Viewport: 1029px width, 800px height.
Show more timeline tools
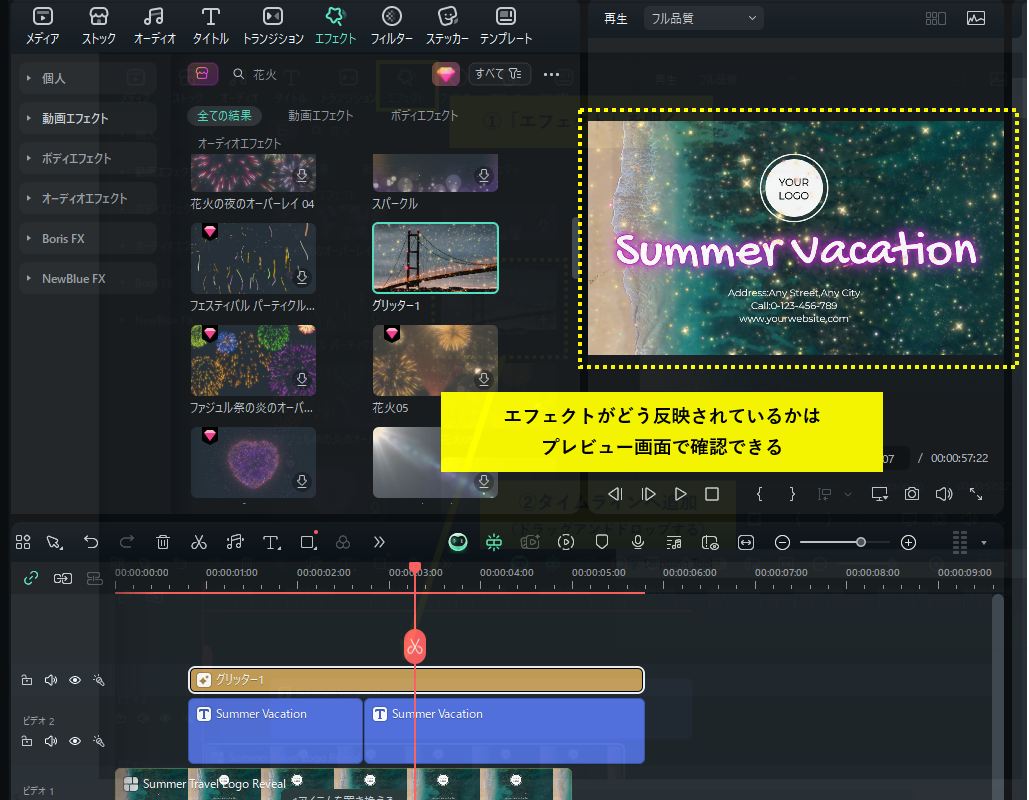(x=379, y=542)
